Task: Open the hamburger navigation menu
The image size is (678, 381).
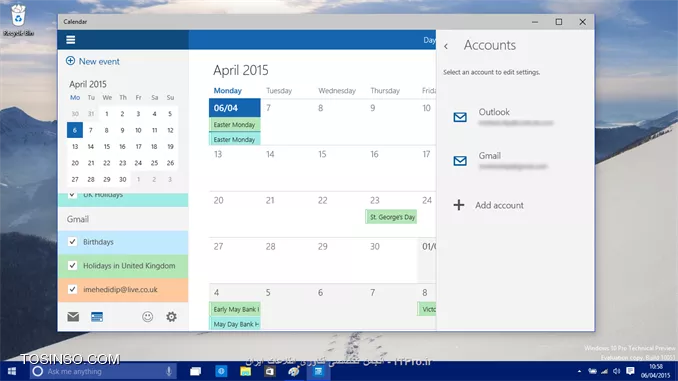Action: (70, 40)
